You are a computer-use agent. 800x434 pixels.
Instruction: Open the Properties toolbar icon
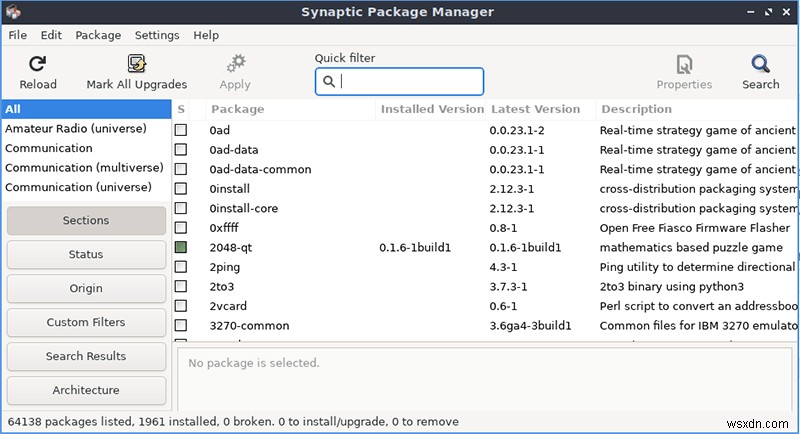[684, 65]
